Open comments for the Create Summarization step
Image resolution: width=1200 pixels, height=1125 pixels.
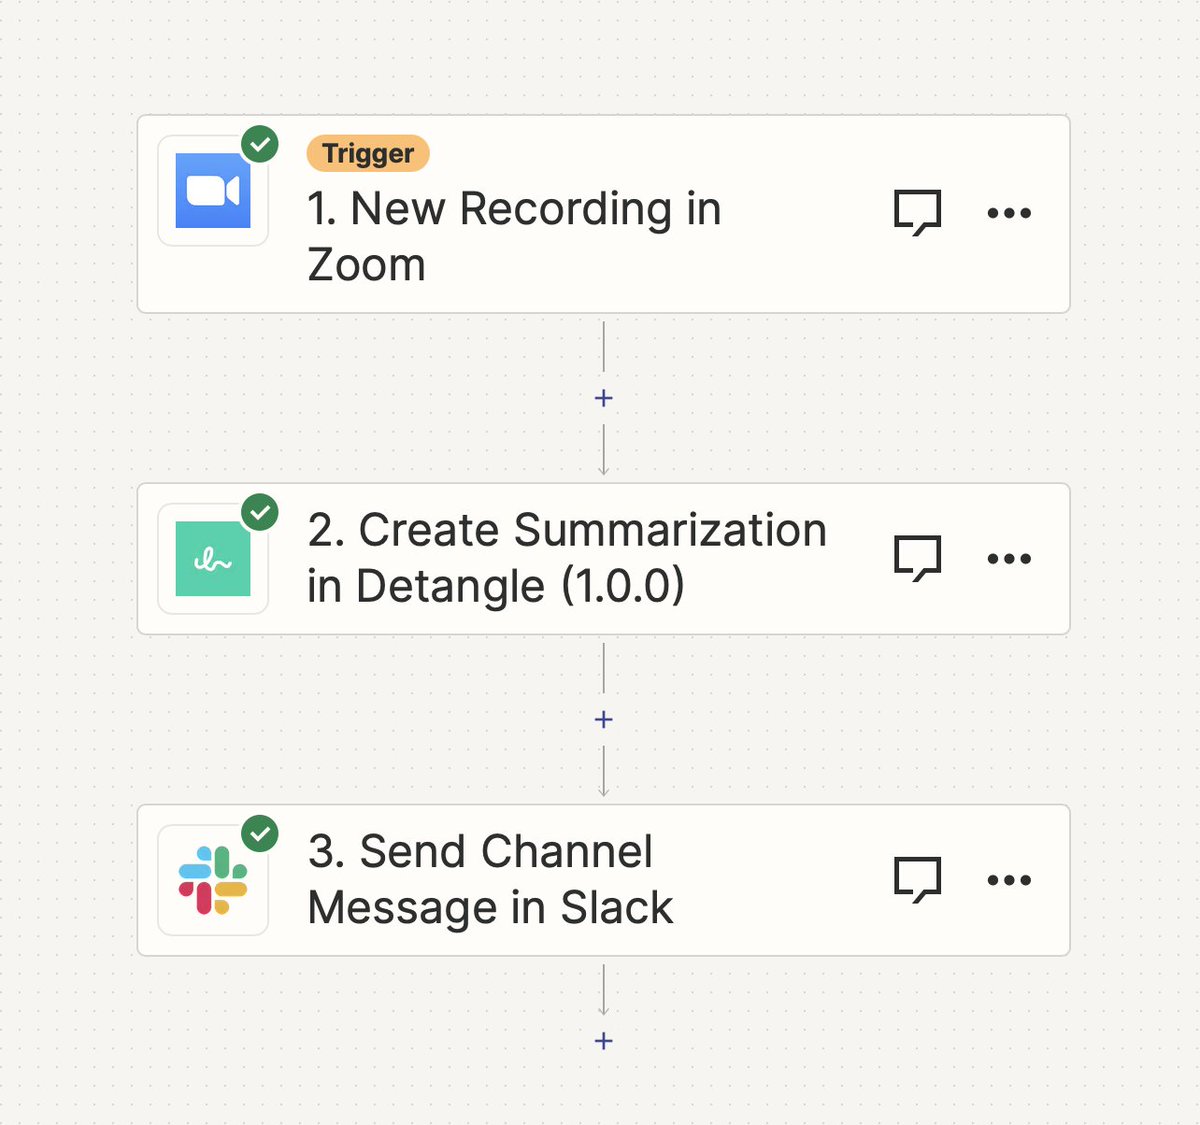click(917, 559)
